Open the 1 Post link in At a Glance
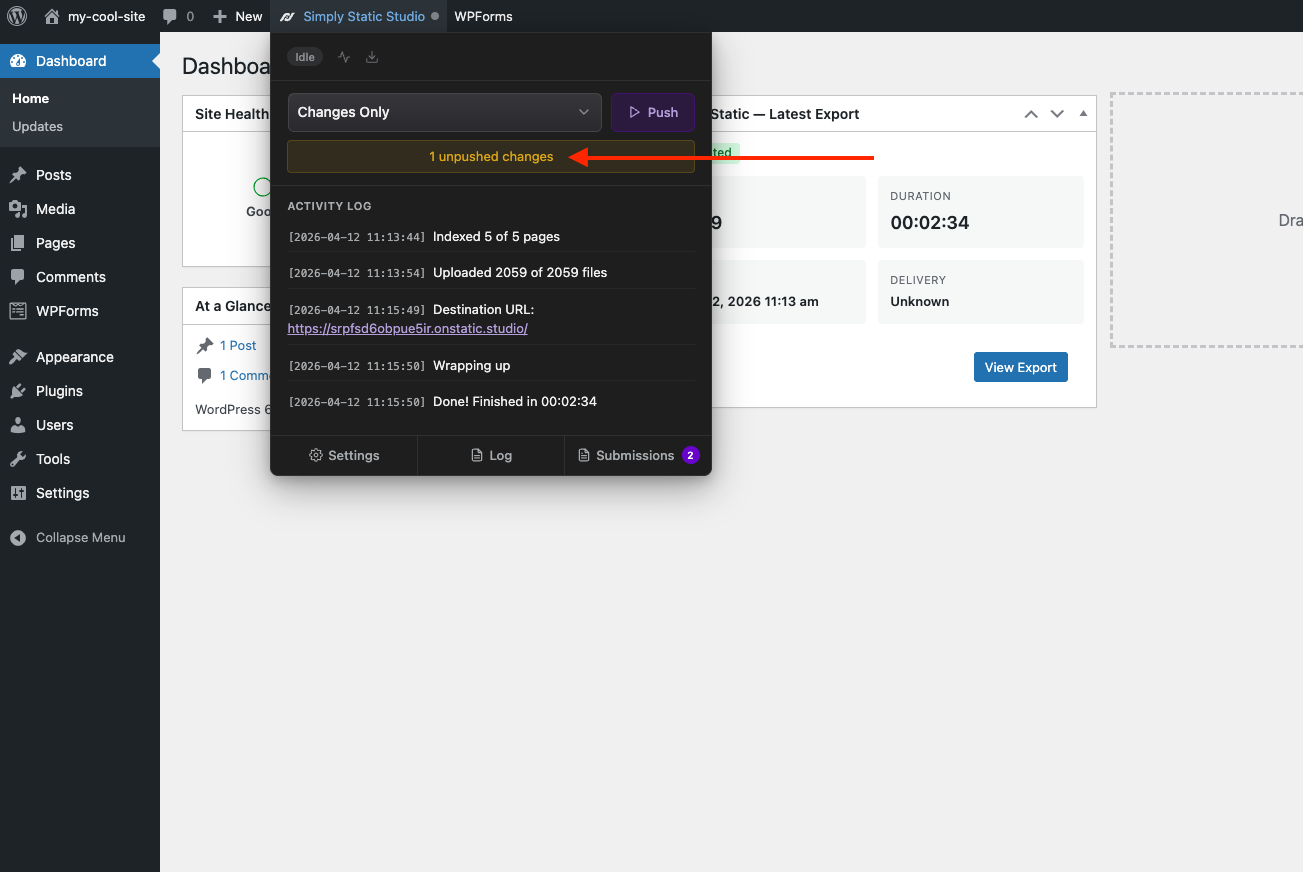 pyautogui.click(x=238, y=345)
